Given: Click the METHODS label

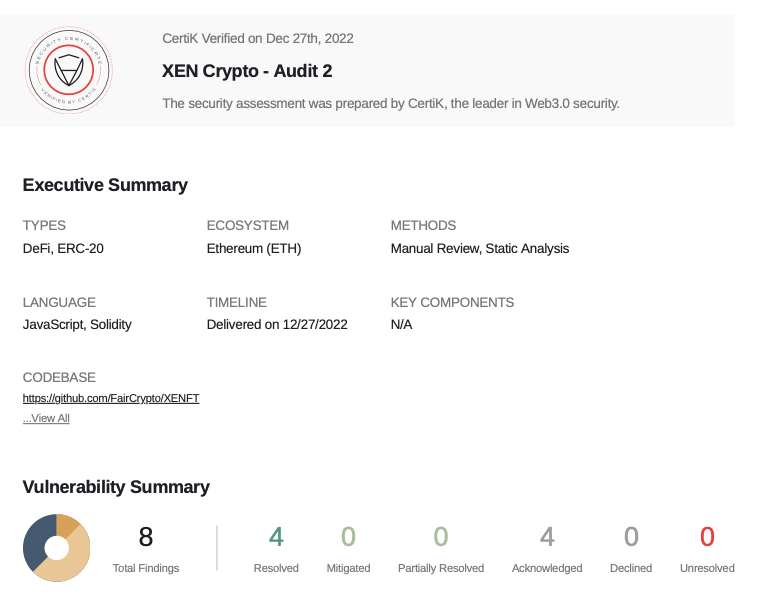Looking at the screenshot, I should [x=423, y=225].
